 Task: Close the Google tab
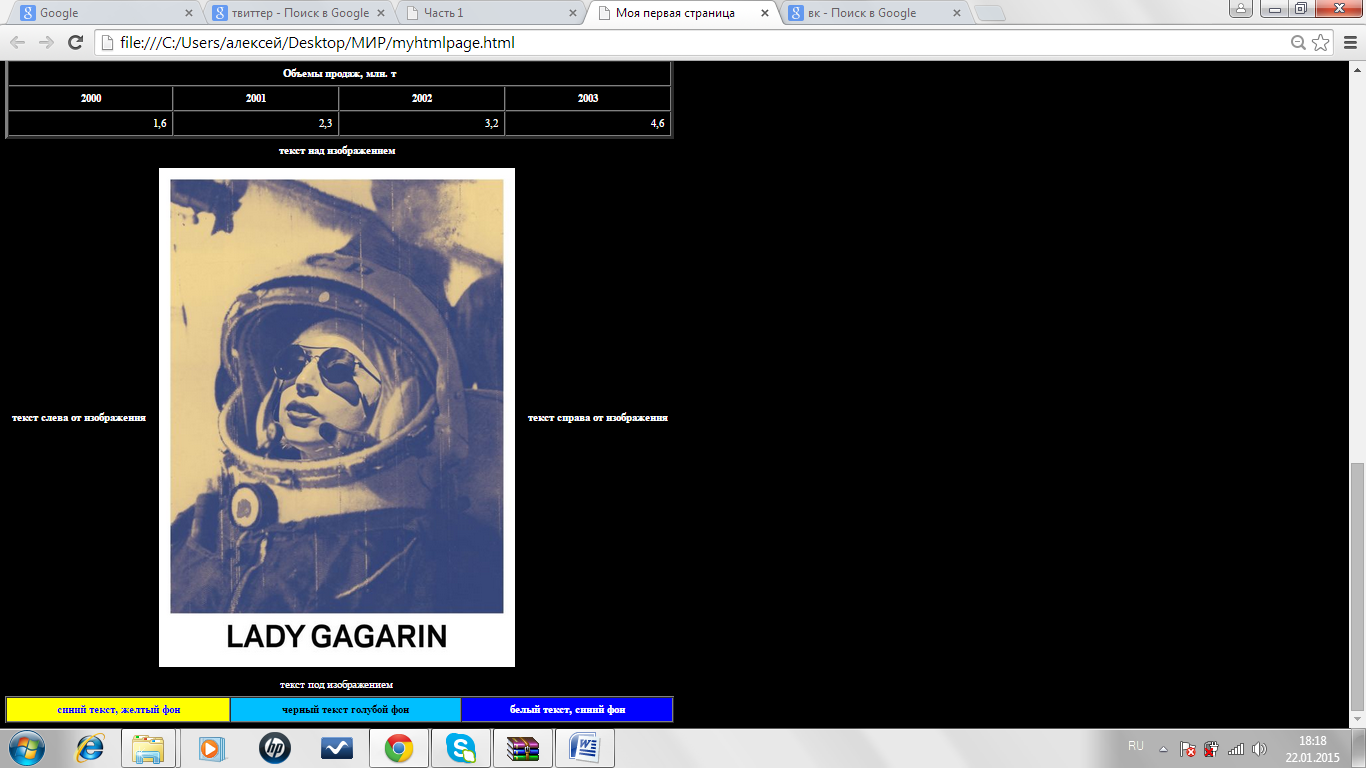click(x=189, y=14)
